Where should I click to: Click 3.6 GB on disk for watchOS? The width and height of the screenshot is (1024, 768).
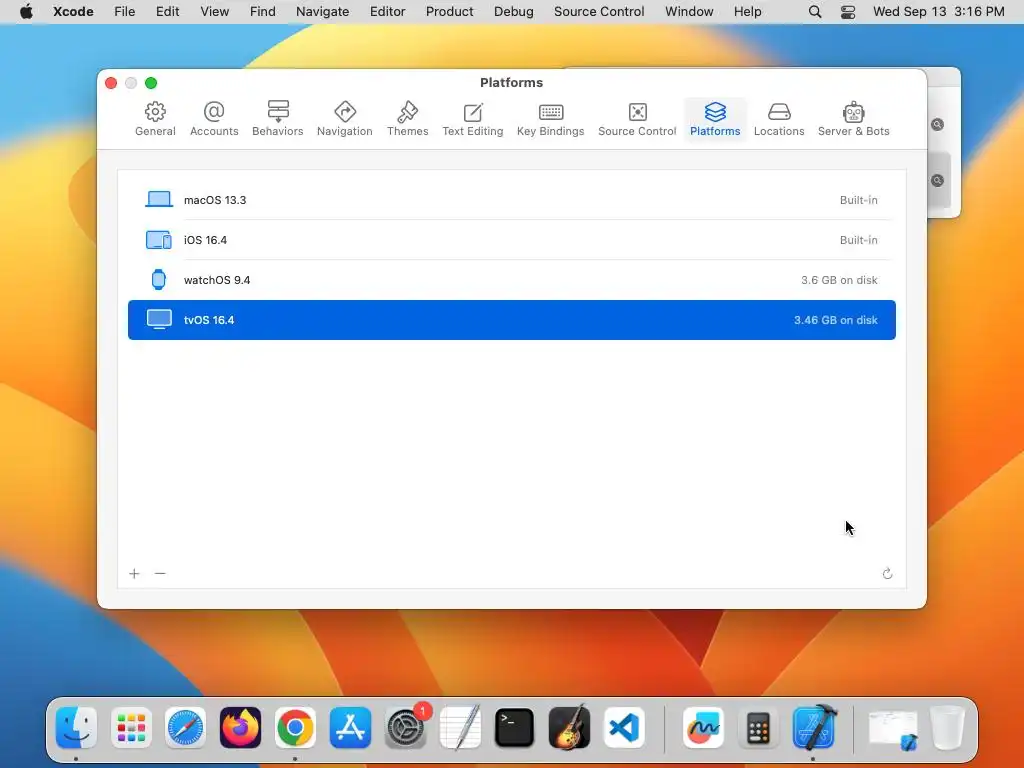click(839, 280)
